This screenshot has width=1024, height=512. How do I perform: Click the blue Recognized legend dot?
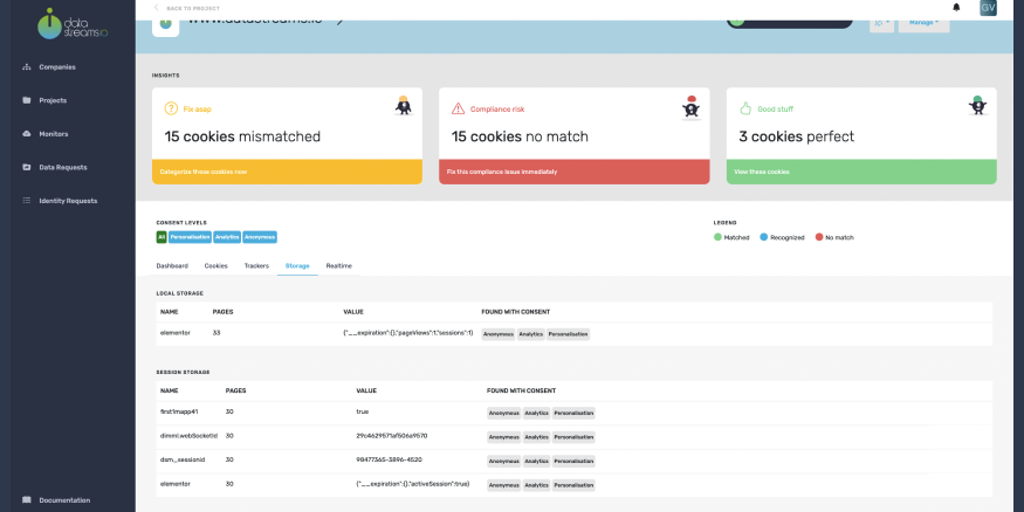763,237
